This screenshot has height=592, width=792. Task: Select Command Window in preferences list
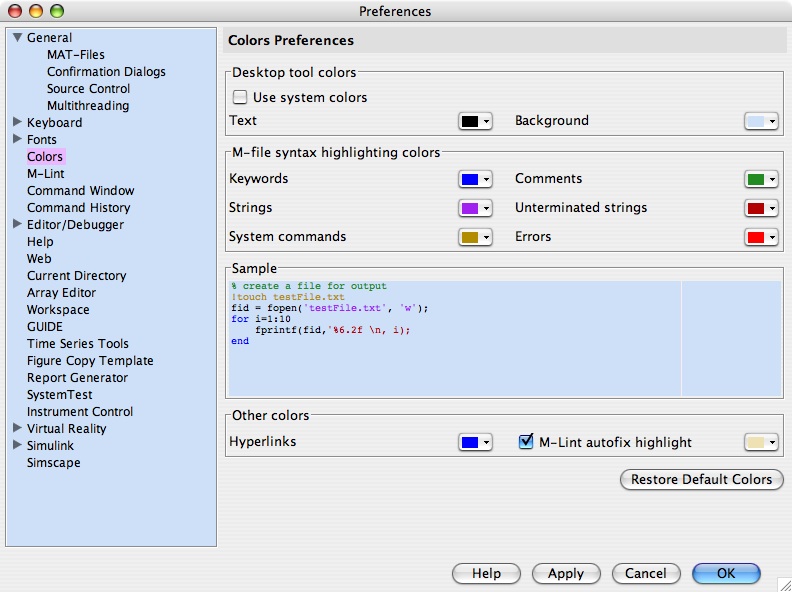point(80,191)
